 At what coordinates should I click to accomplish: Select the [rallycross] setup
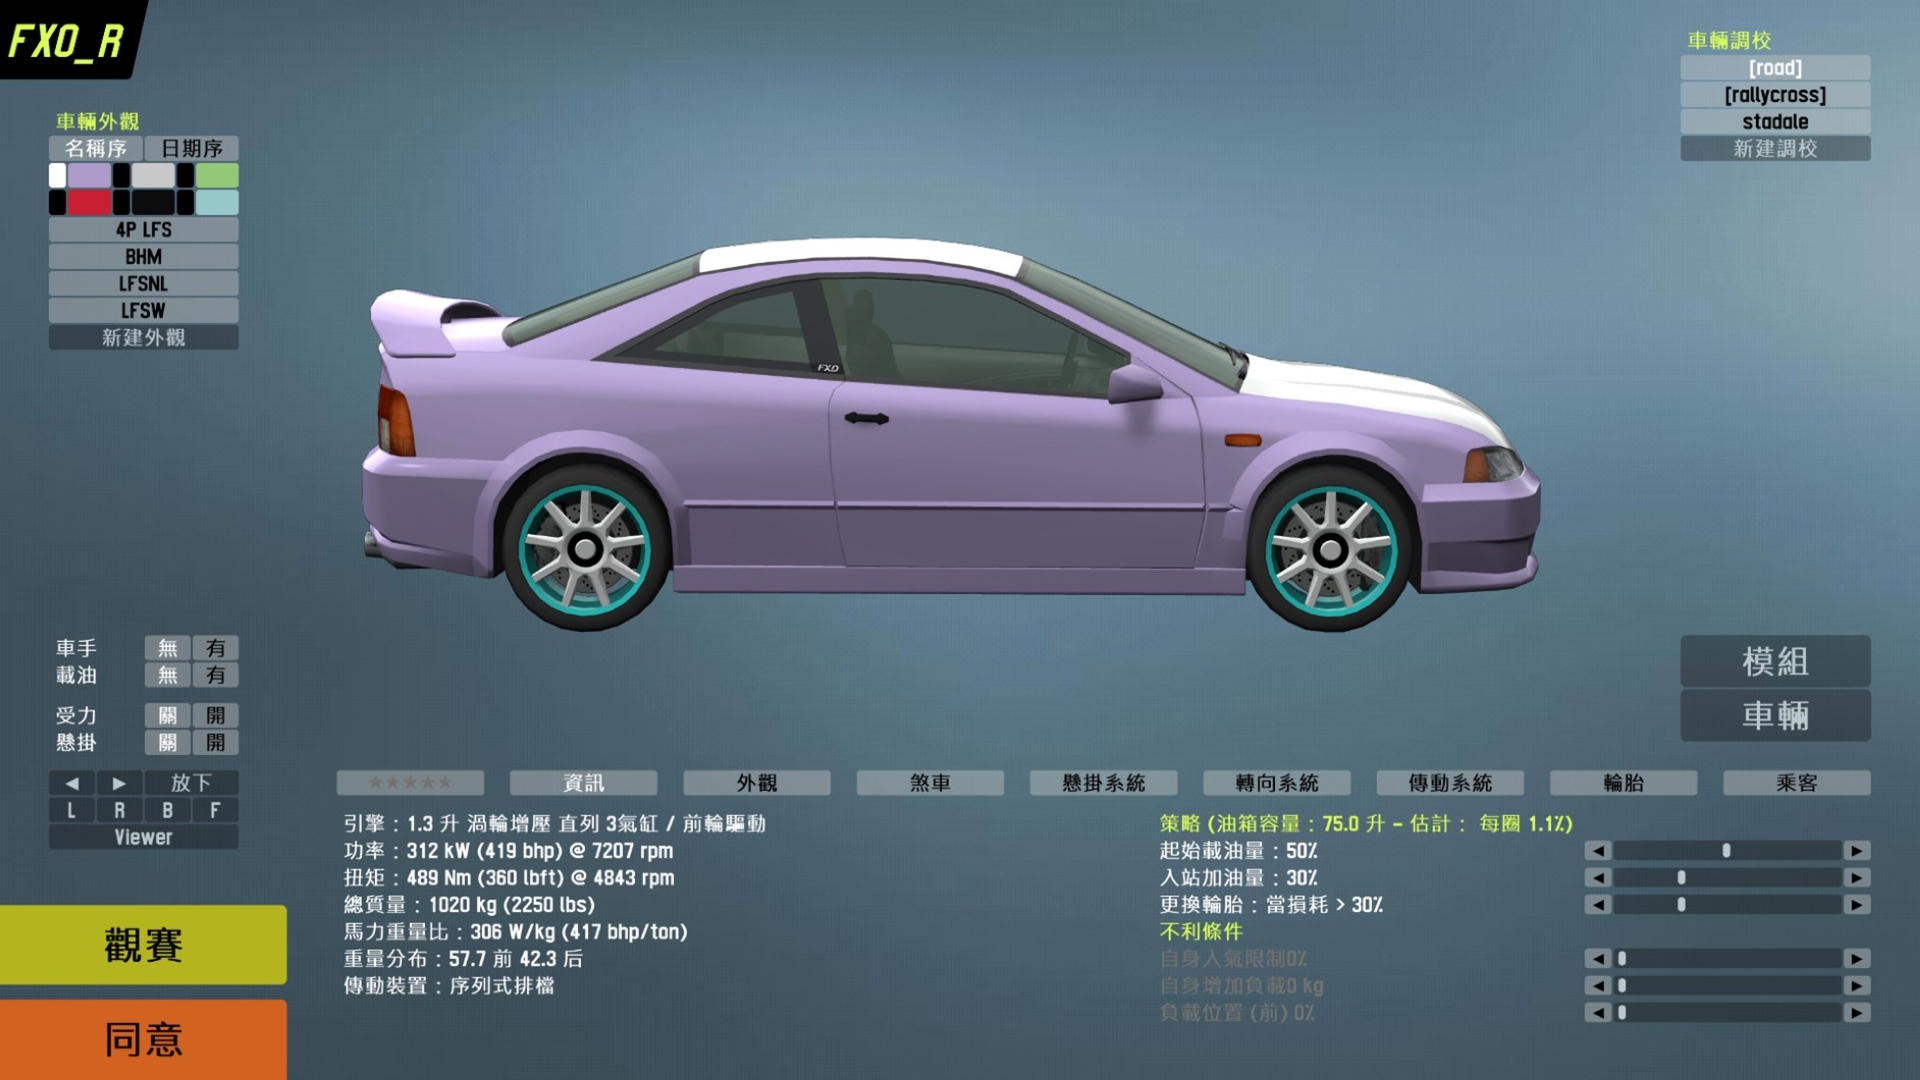point(1775,95)
